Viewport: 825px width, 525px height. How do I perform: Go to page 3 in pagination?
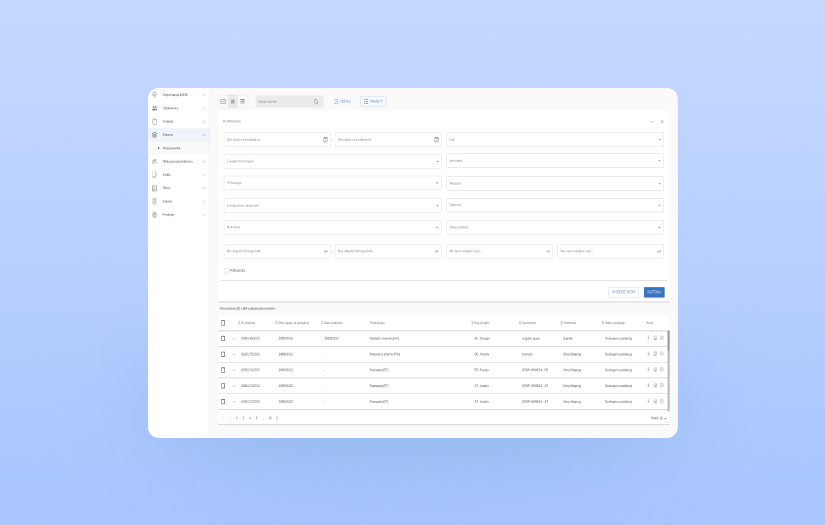coord(243,418)
